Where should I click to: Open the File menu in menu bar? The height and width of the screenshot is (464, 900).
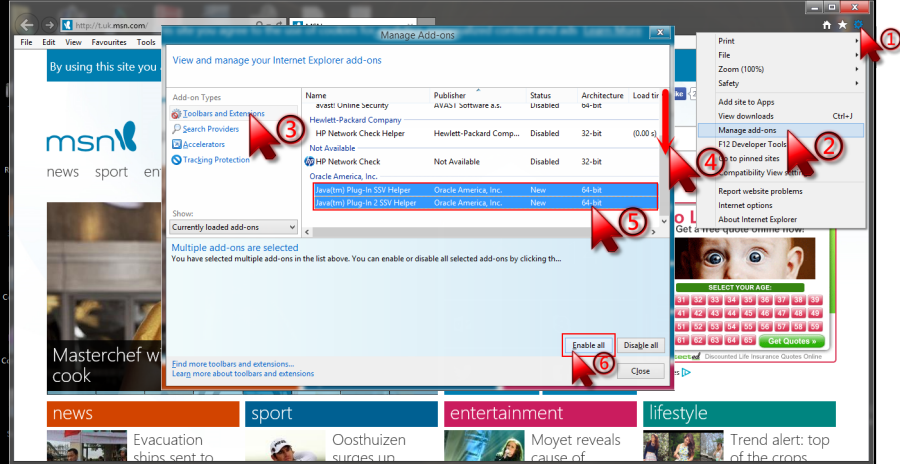coord(26,42)
